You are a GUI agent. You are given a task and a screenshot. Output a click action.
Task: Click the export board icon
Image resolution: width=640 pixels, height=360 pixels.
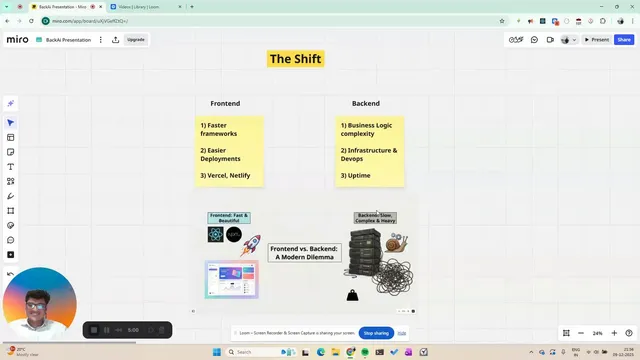pyautogui.click(x=116, y=40)
